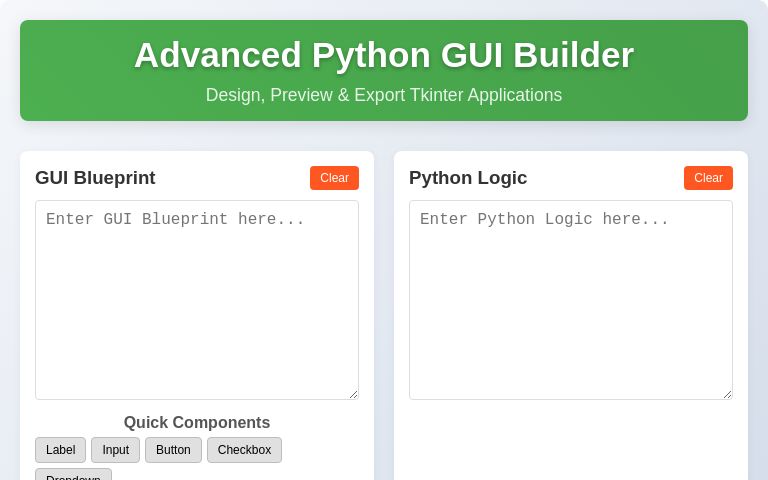Select the Python Logic panel heading
This screenshot has height=480, width=768.
[x=468, y=178]
